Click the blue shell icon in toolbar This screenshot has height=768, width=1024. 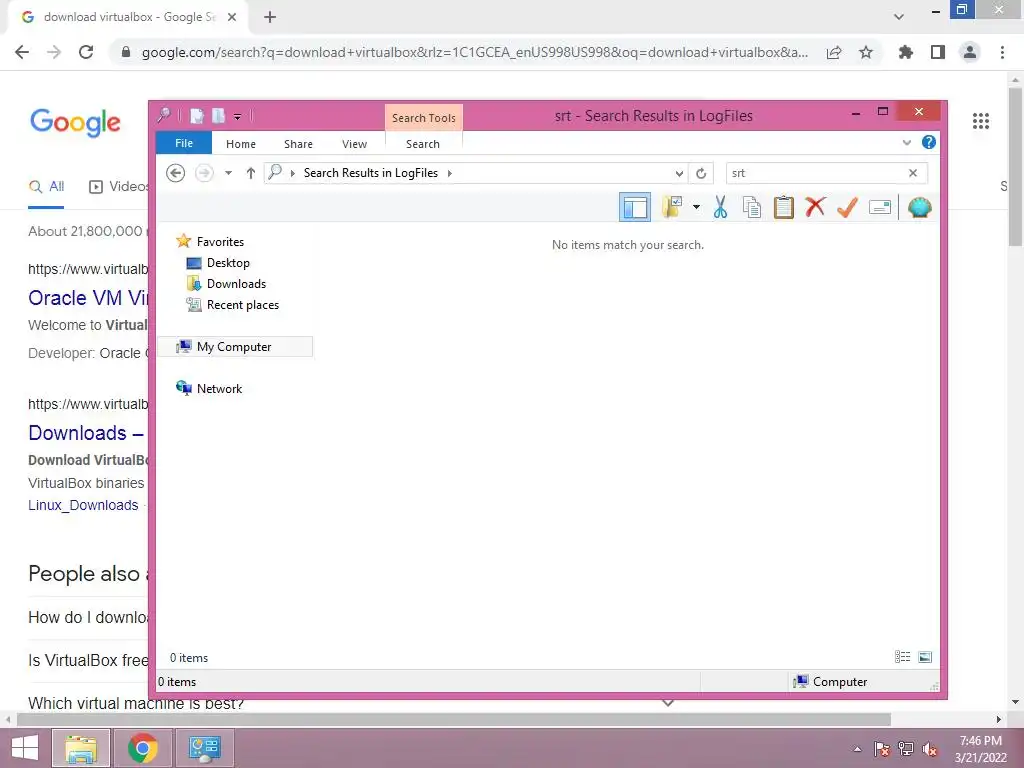920,207
